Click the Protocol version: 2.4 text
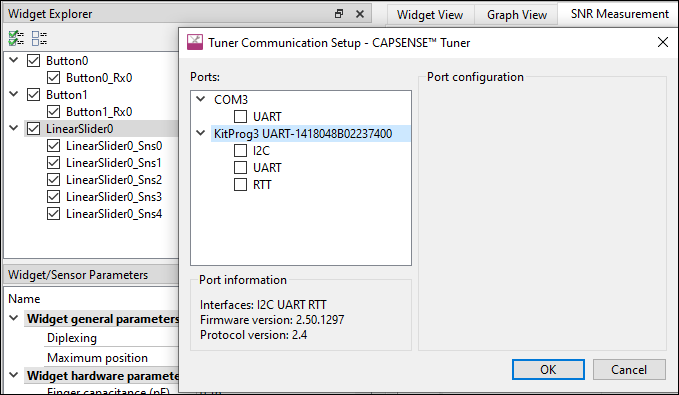Image resolution: width=679 pixels, height=395 pixels. click(253, 335)
